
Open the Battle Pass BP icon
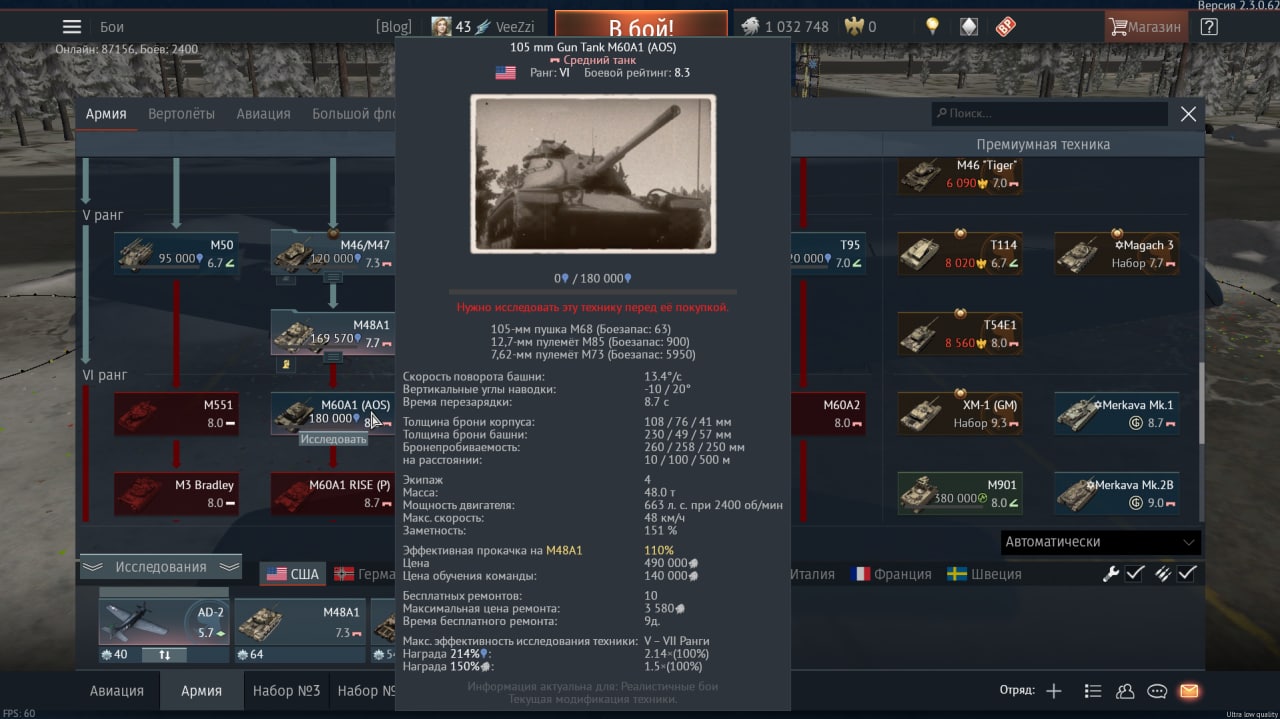[1005, 27]
